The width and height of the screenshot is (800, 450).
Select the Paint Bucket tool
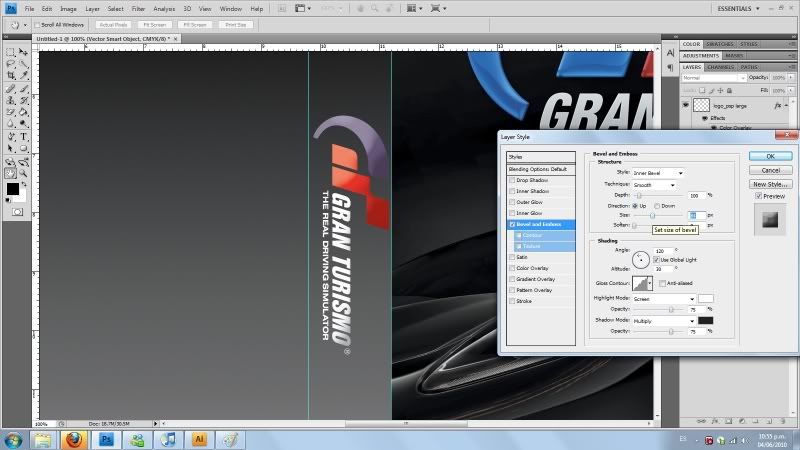(x=23, y=112)
